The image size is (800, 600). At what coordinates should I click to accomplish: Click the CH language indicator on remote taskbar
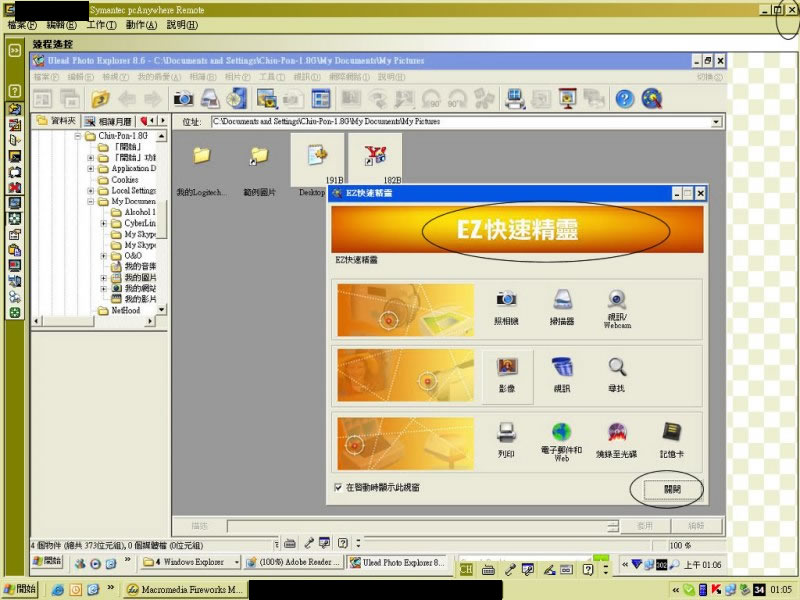(466, 569)
